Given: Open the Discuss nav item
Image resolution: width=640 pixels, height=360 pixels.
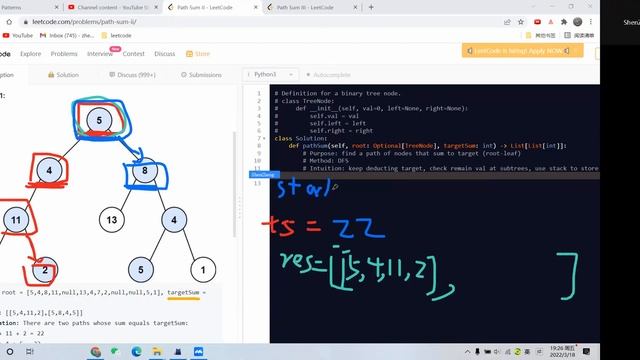Looking at the screenshot, I should pos(164,53).
